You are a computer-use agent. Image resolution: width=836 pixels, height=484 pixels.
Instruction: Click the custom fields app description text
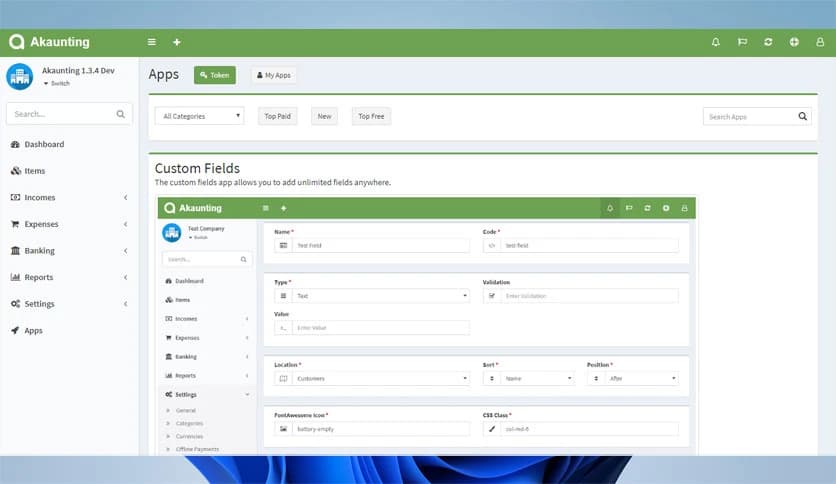tap(272, 182)
